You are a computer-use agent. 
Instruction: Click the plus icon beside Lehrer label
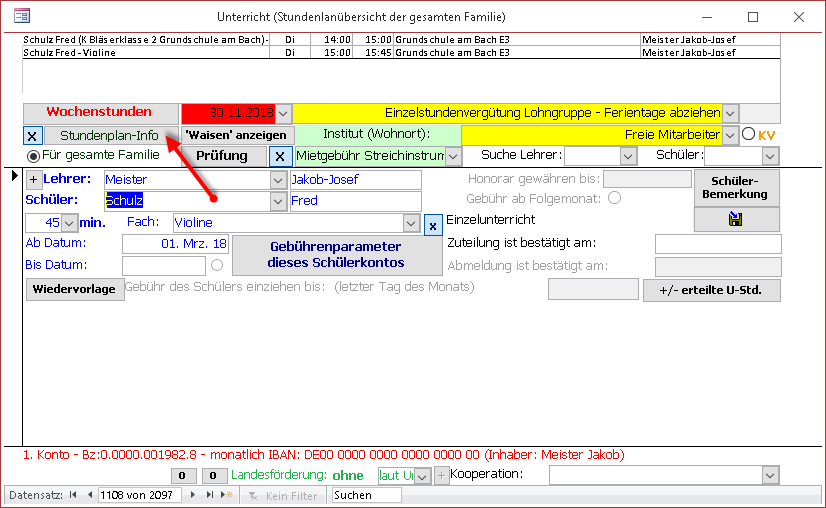tap(33, 180)
